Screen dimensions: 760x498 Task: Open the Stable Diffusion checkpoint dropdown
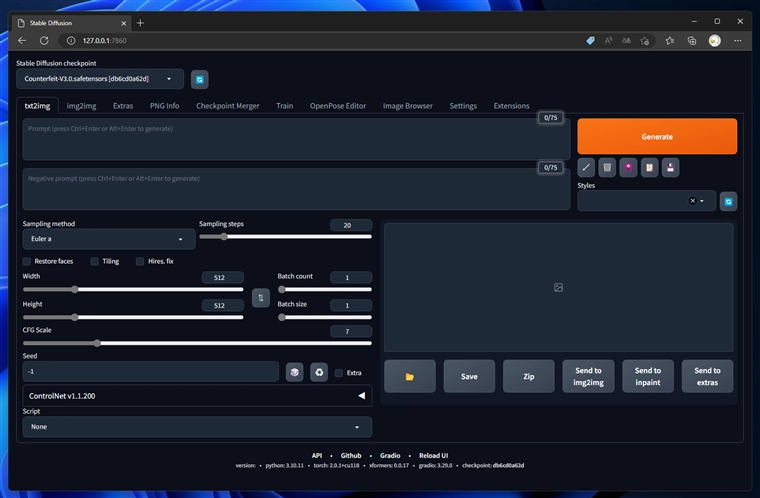coord(100,79)
